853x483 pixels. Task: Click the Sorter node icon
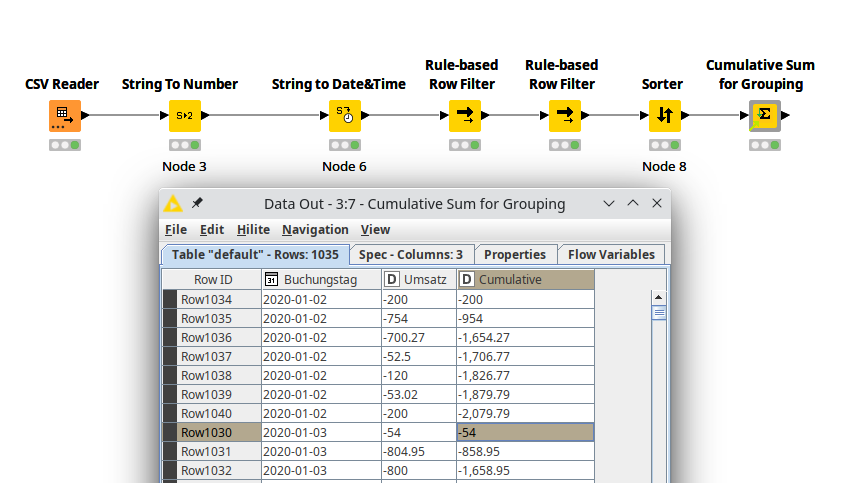(x=664, y=115)
